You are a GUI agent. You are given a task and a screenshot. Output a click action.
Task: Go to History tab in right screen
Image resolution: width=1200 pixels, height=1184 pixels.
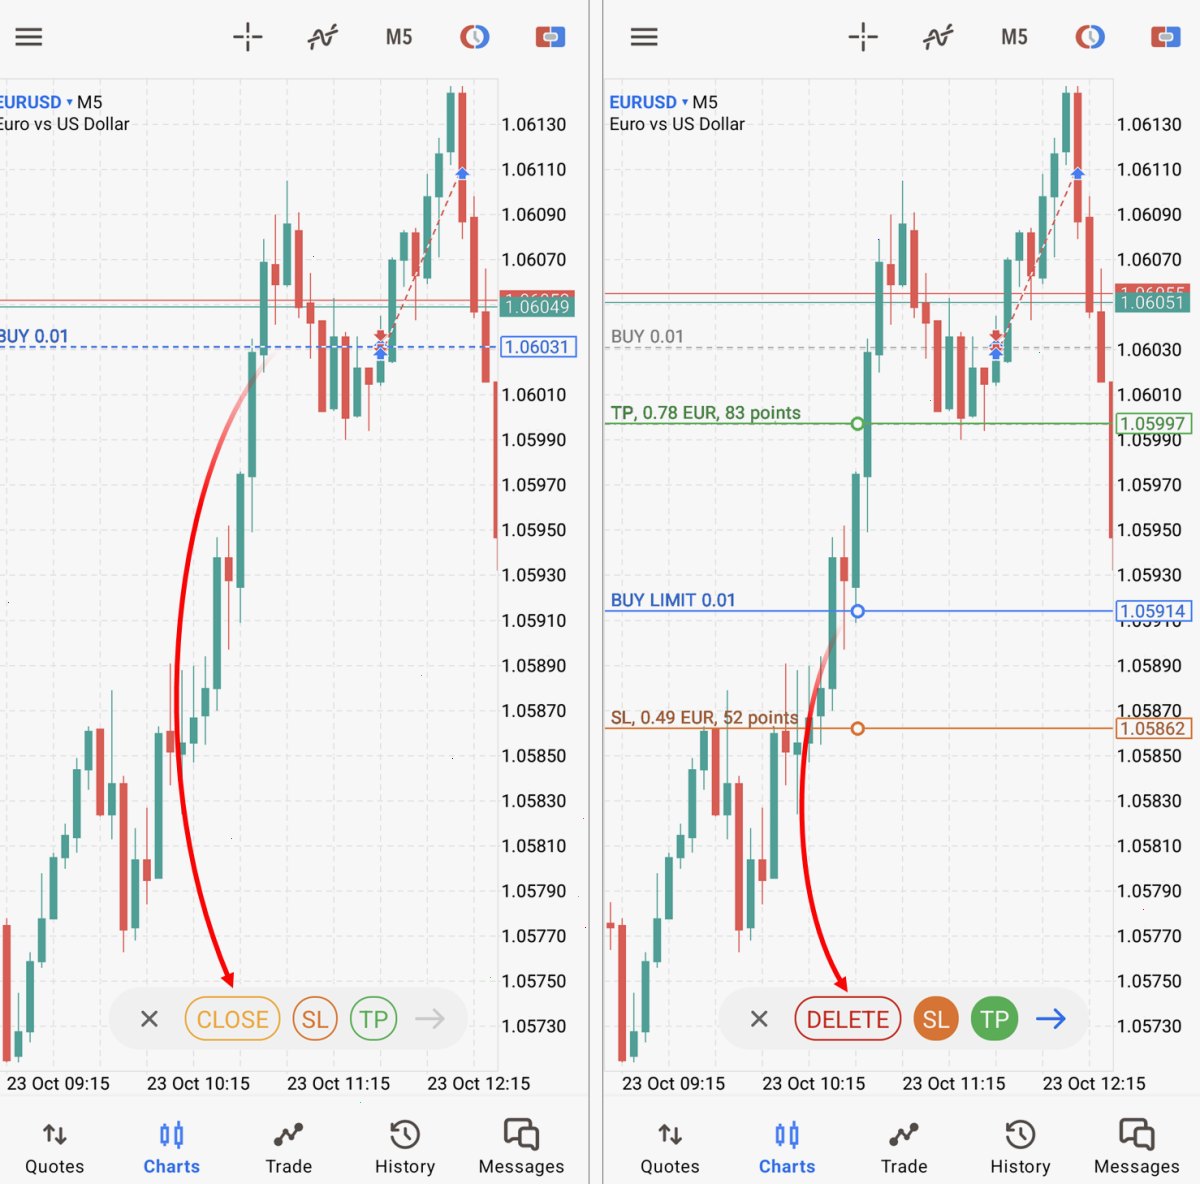(1020, 1147)
